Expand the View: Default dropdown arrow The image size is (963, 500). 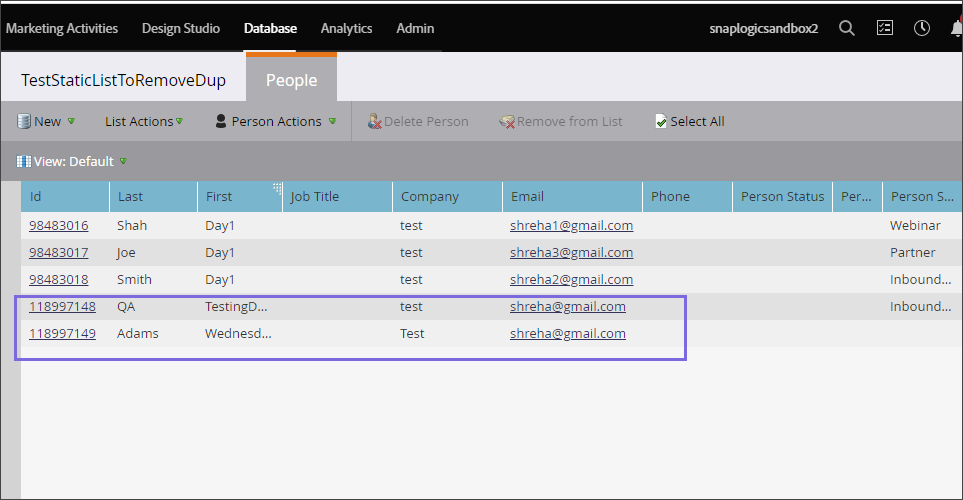123,161
